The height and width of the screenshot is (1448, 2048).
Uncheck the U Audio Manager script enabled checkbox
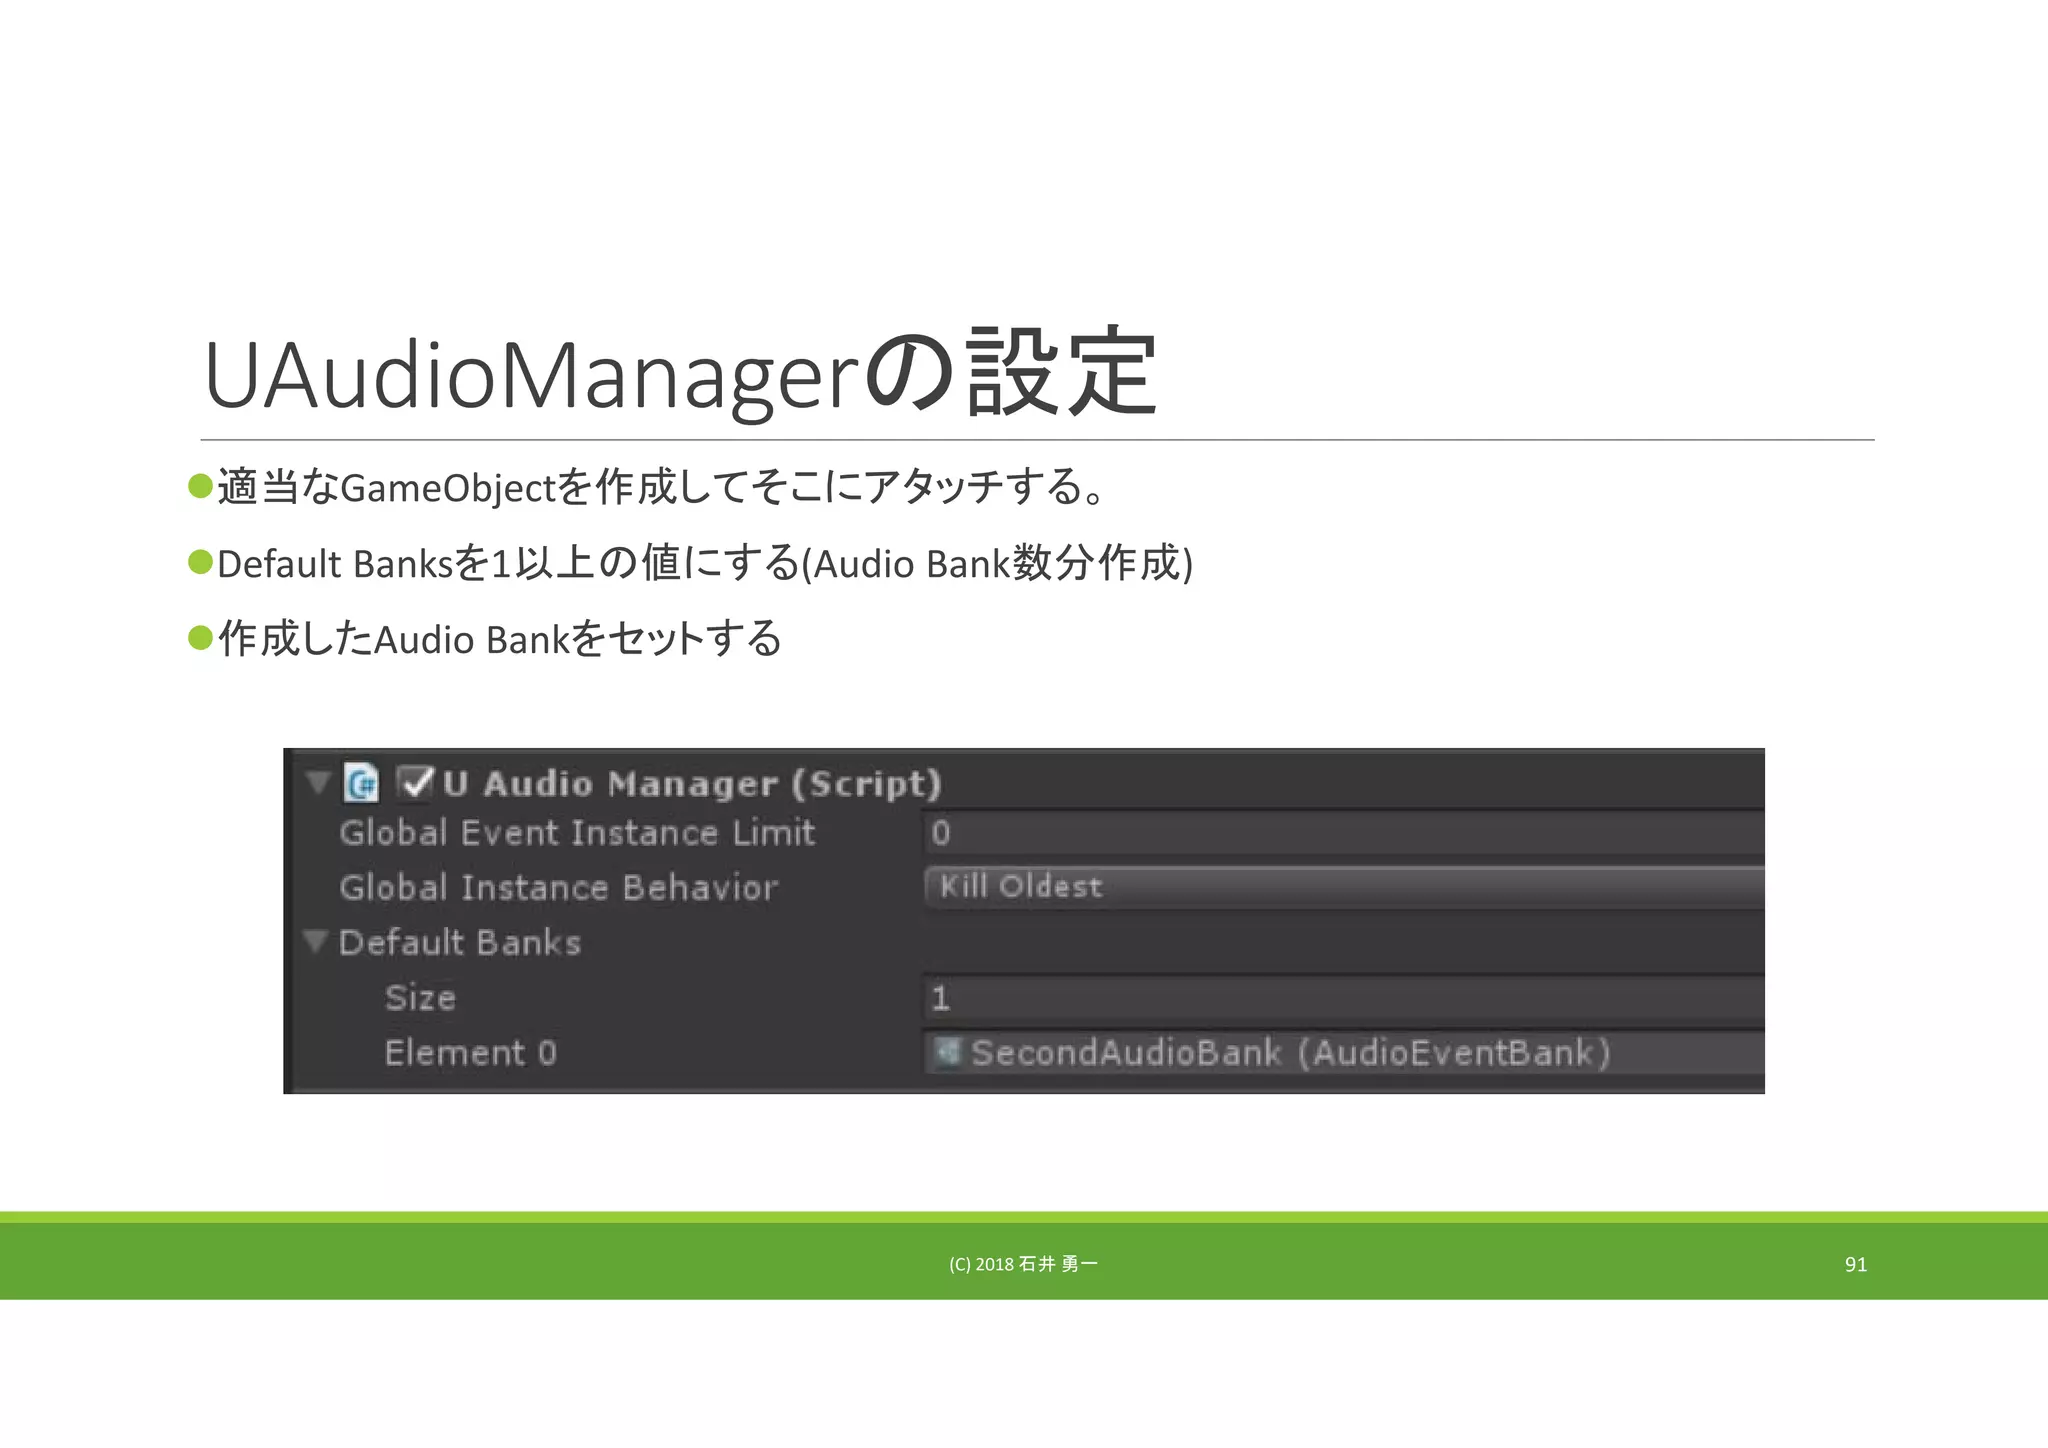(x=414, y=782)
